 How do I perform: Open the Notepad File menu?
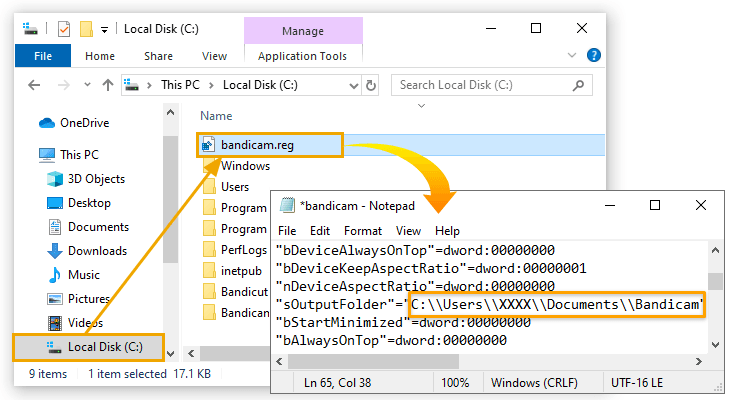point(287,231)
